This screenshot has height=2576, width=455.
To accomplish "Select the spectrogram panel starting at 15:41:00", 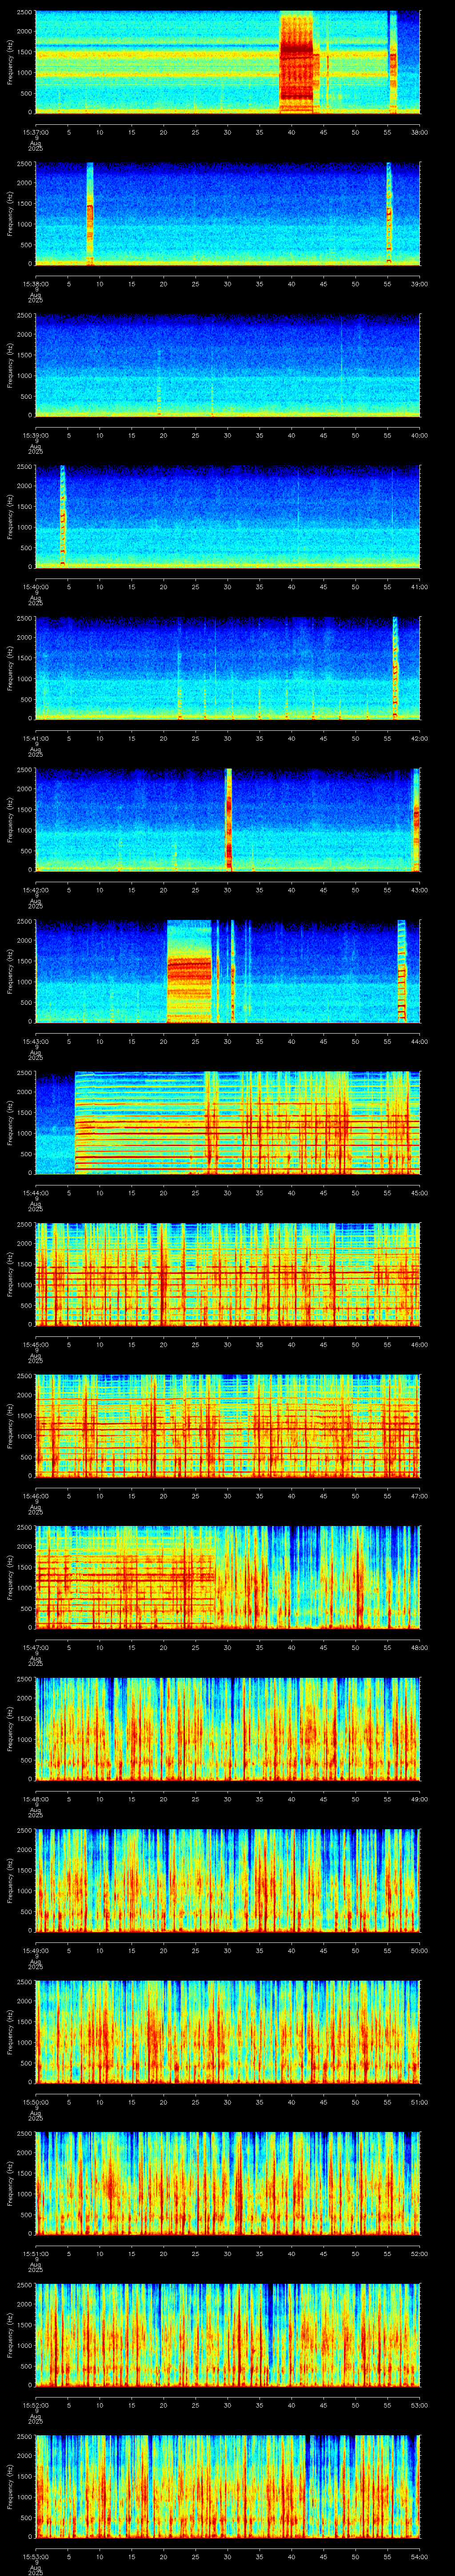I will click(228, 668).
